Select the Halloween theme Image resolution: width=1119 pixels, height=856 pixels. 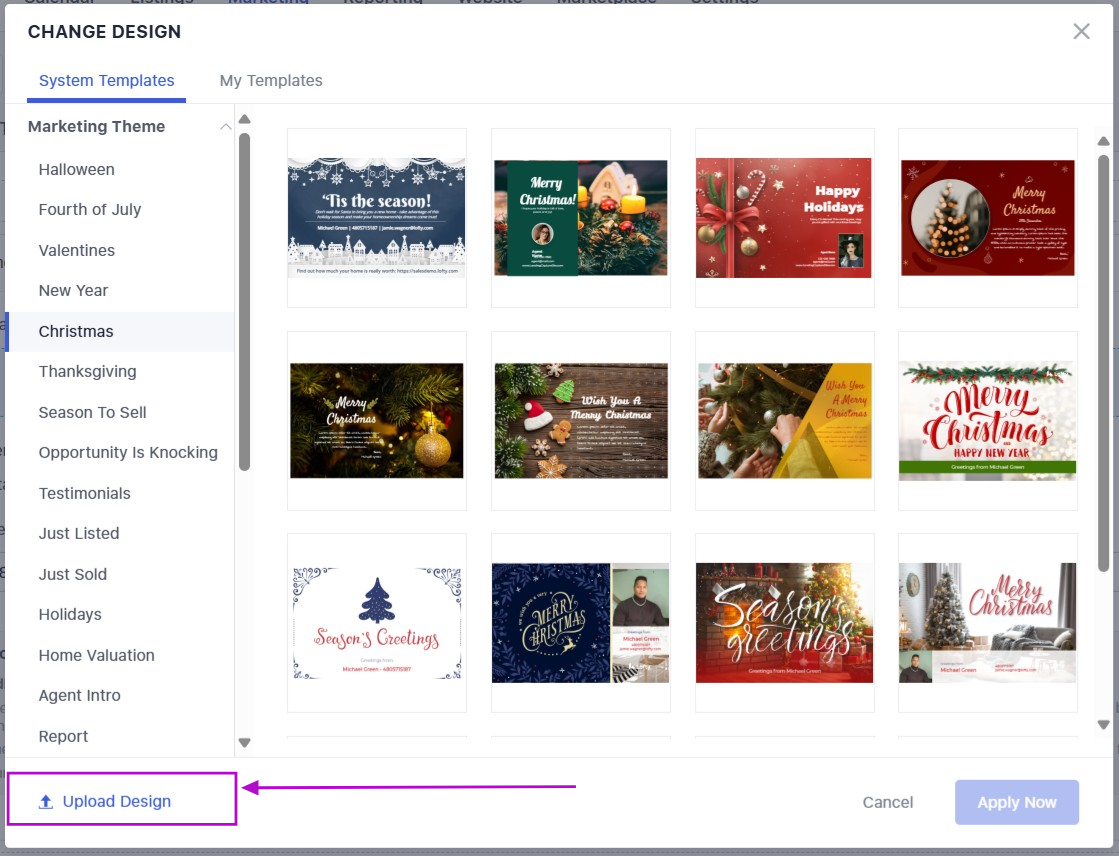coord(77,170)
